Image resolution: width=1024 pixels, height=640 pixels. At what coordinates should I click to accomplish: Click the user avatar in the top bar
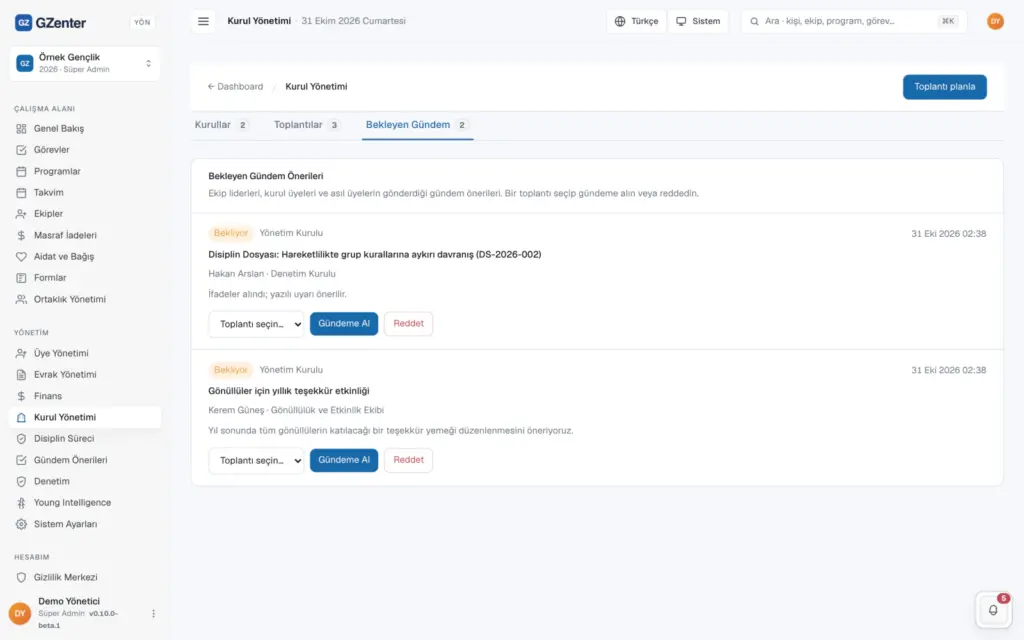pos(995,21)
